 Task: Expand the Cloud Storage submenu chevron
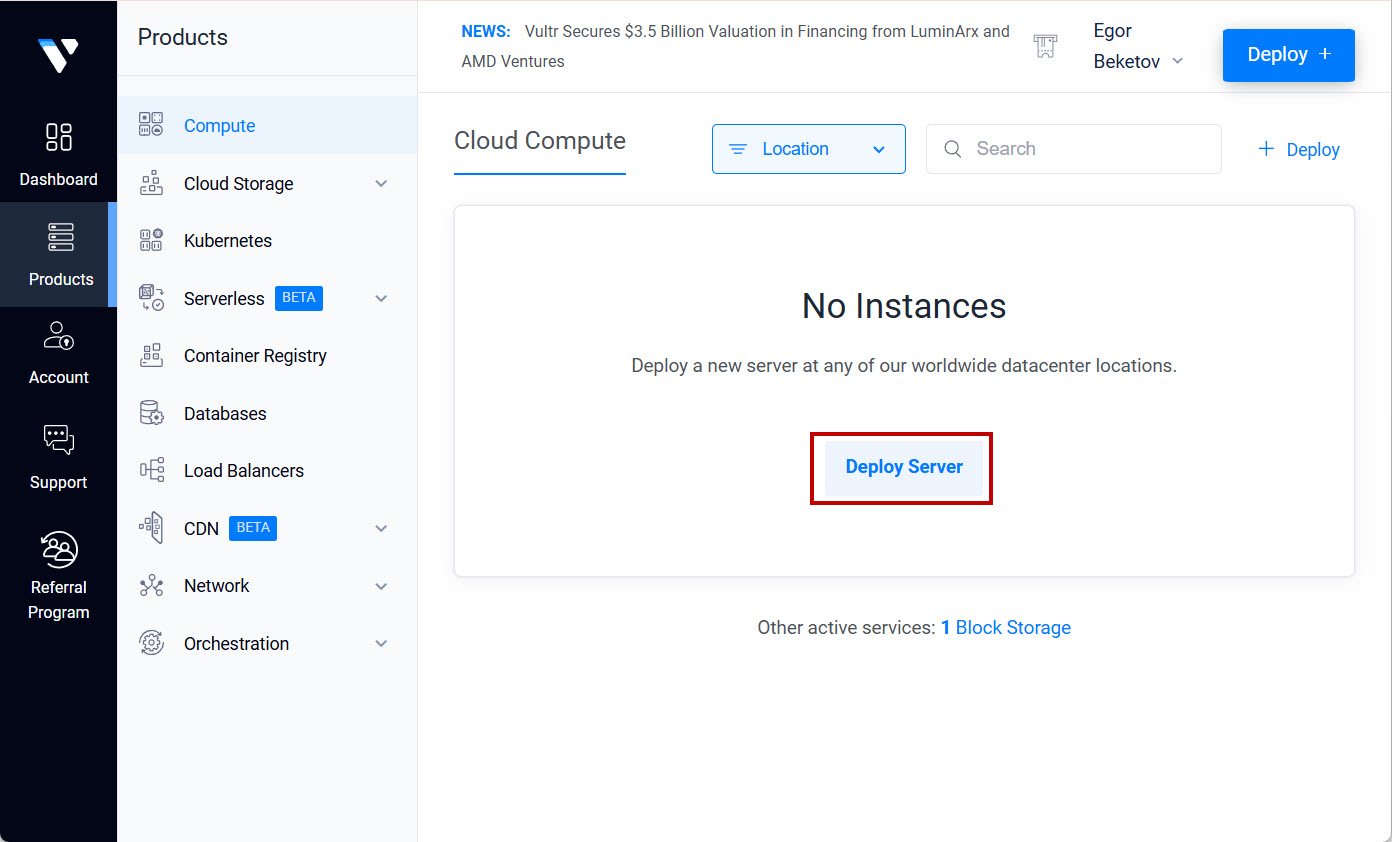tap(381, 184)
